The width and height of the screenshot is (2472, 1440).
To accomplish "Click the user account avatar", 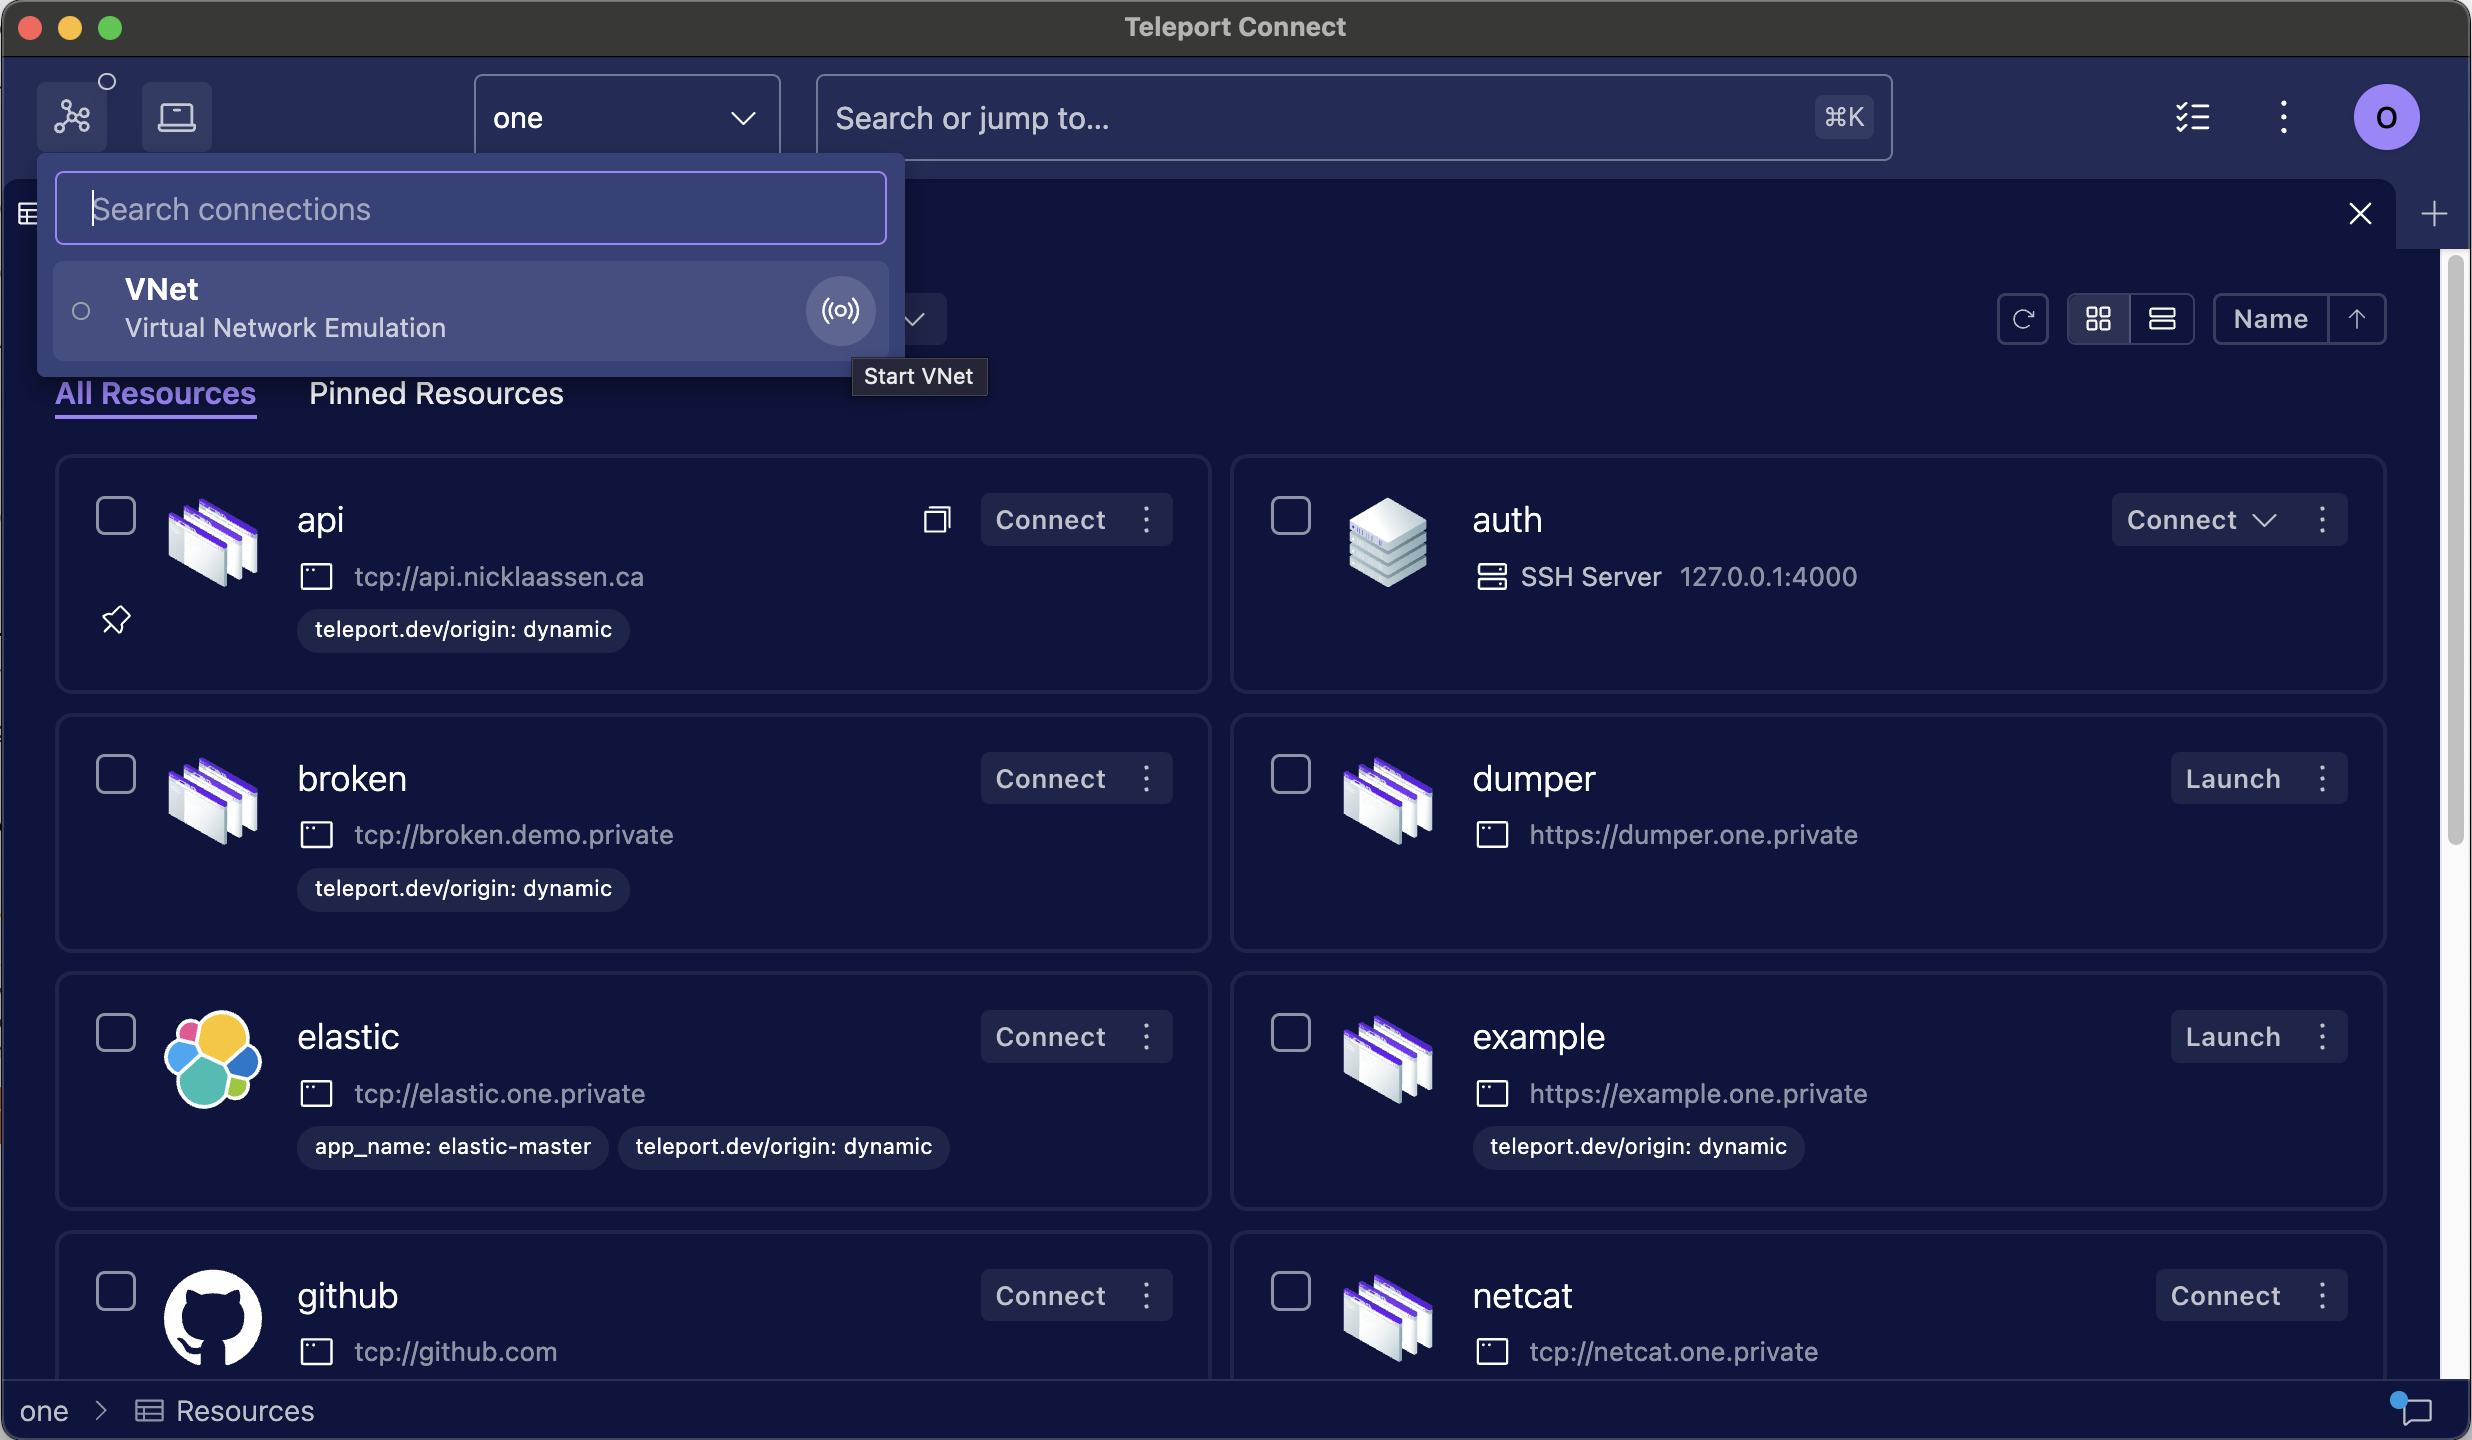I will point(2385,116).
